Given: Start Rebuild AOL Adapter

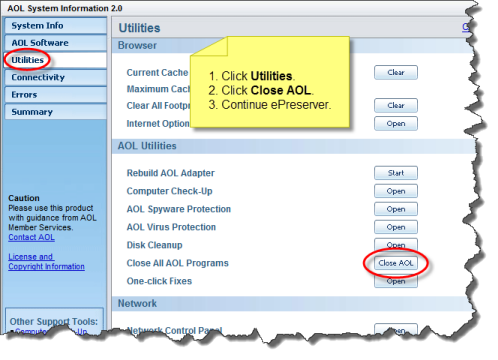Looking at the screenshot, I should [x=396, y=173].
